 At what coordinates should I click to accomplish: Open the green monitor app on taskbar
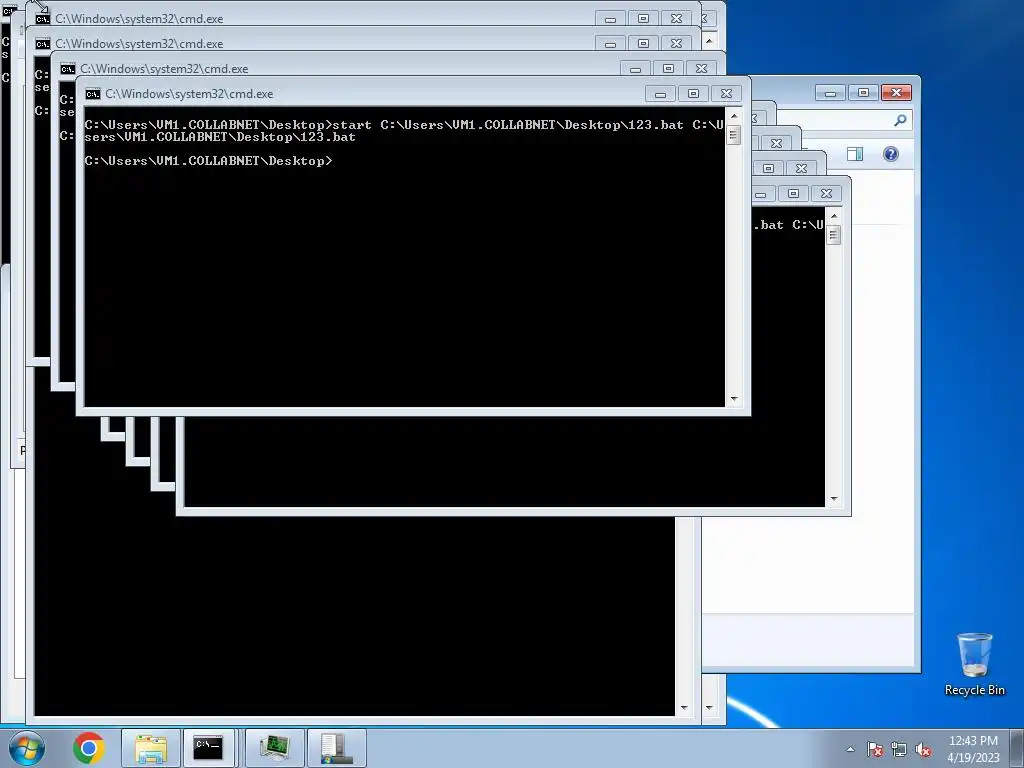point(275,748)
